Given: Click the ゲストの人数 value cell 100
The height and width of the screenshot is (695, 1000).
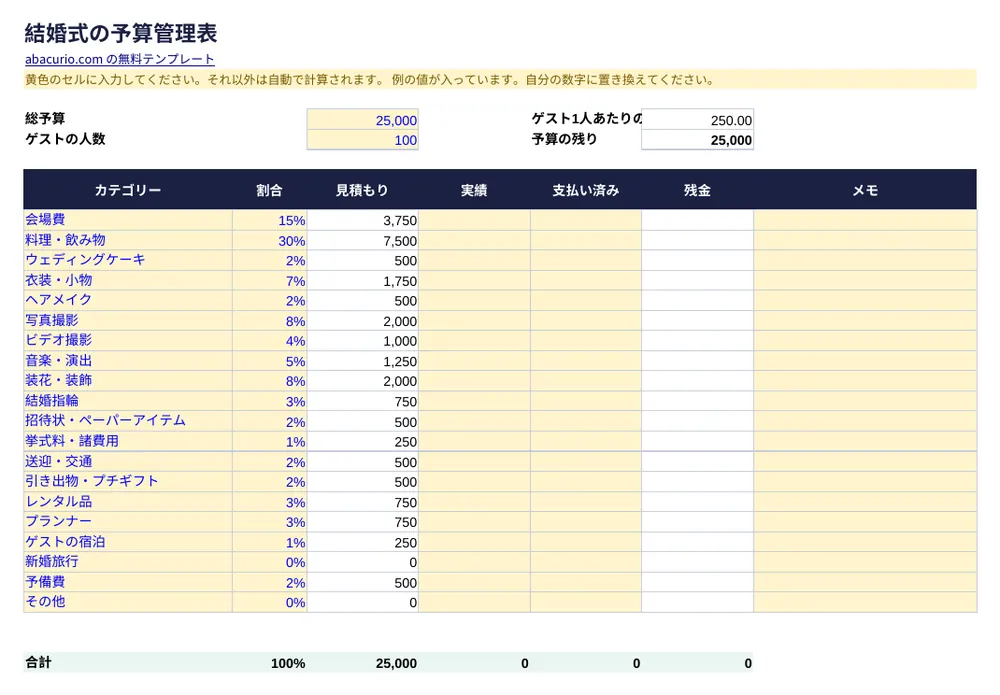Looking at the screenshot, I should (362, 140).
